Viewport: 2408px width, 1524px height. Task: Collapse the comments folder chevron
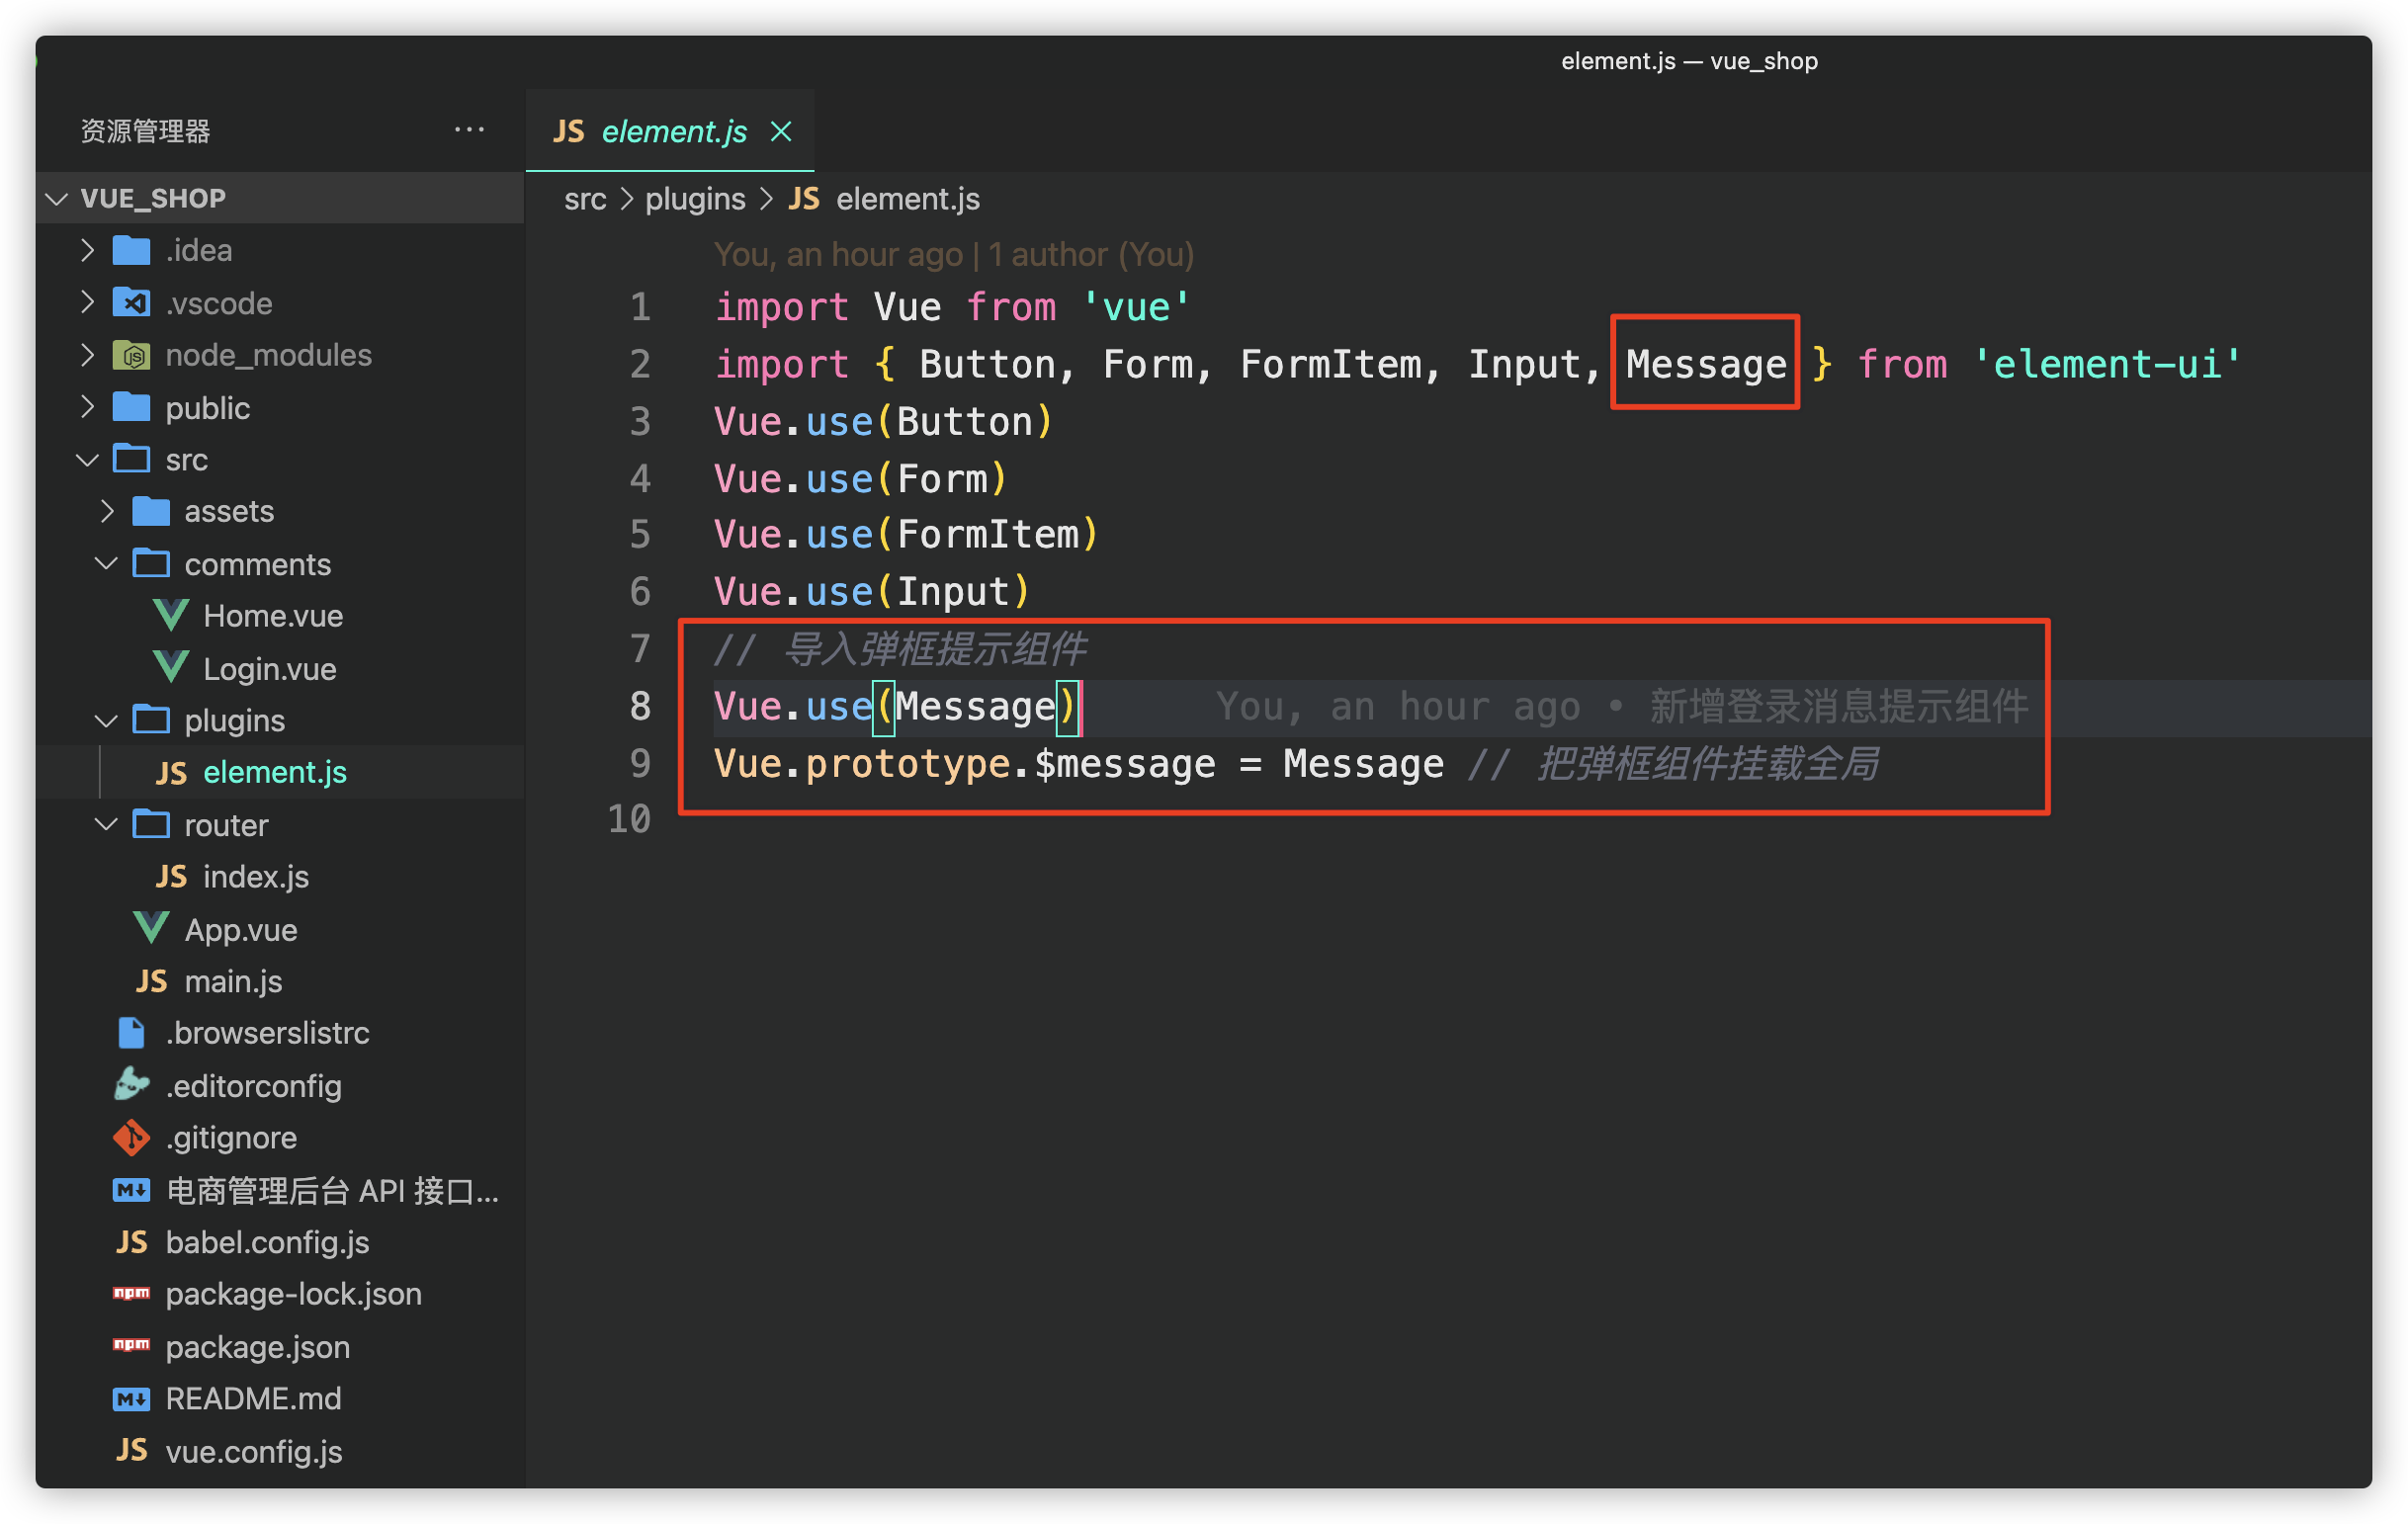[106, 563]
